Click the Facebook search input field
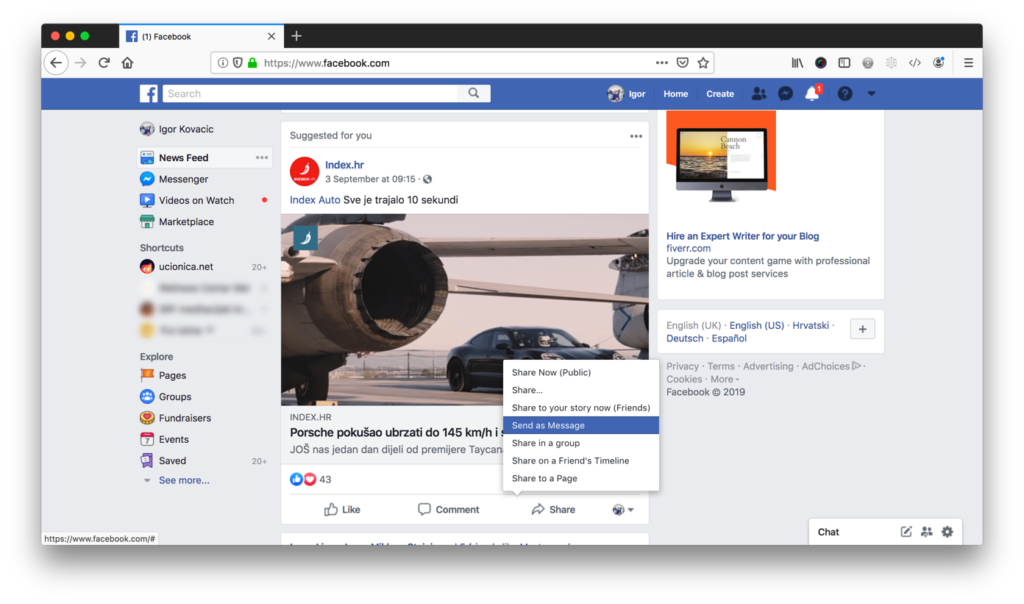Viewport: 1024px width, 604px height. [310, 94]
